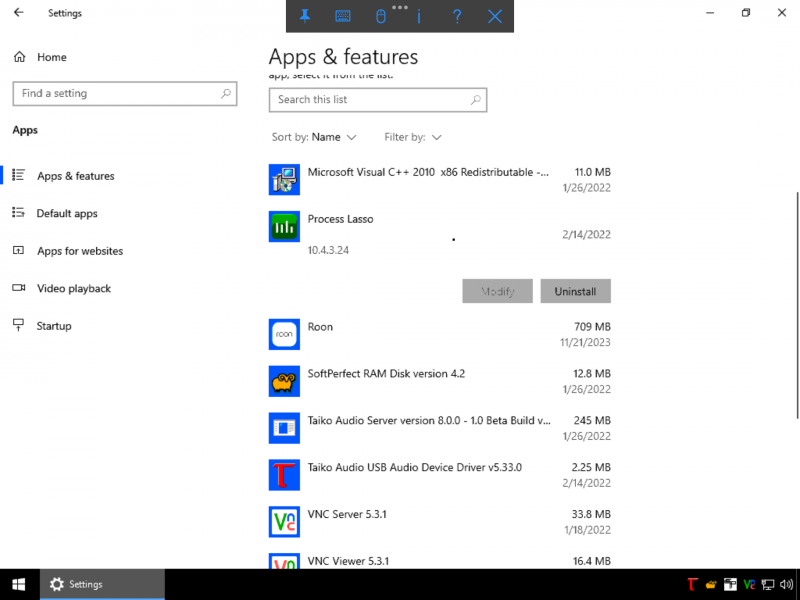Open the info icon in remote toolbar
The width and height of the screenshot is (800, 600).
[419, 17]
